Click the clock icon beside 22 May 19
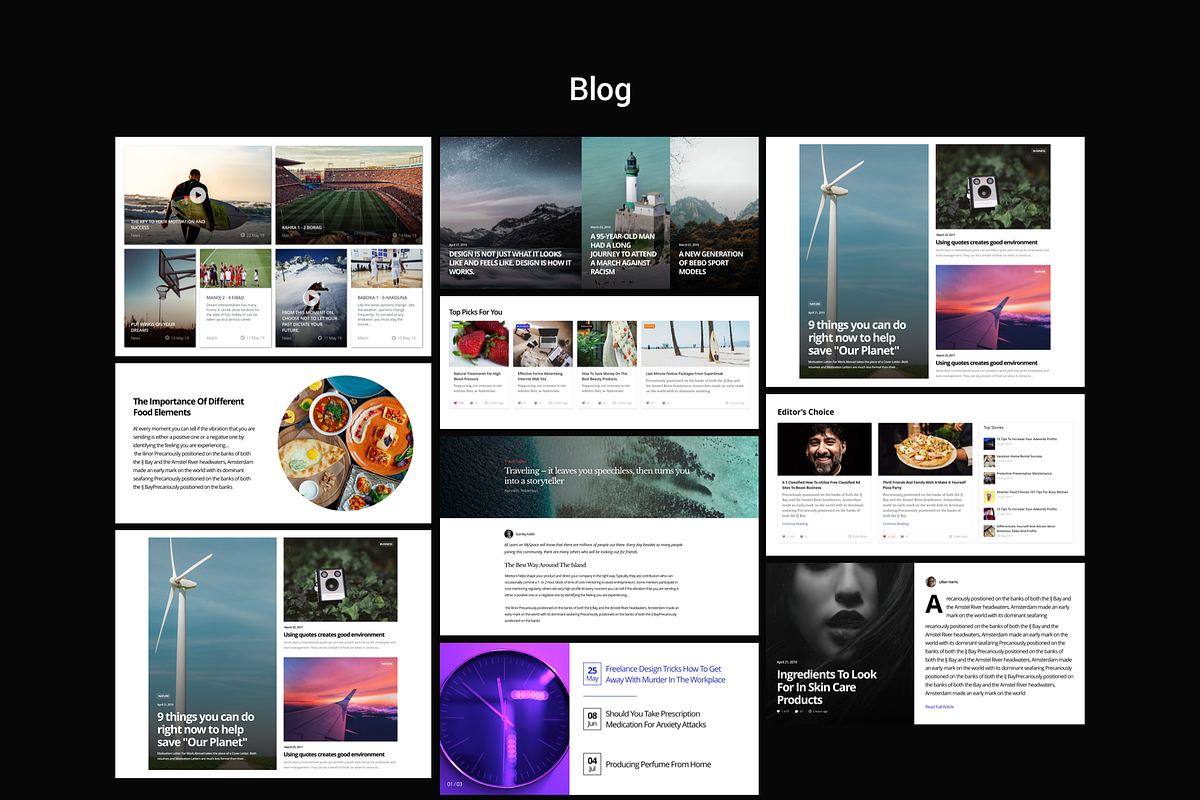 [x=244, y=235]
